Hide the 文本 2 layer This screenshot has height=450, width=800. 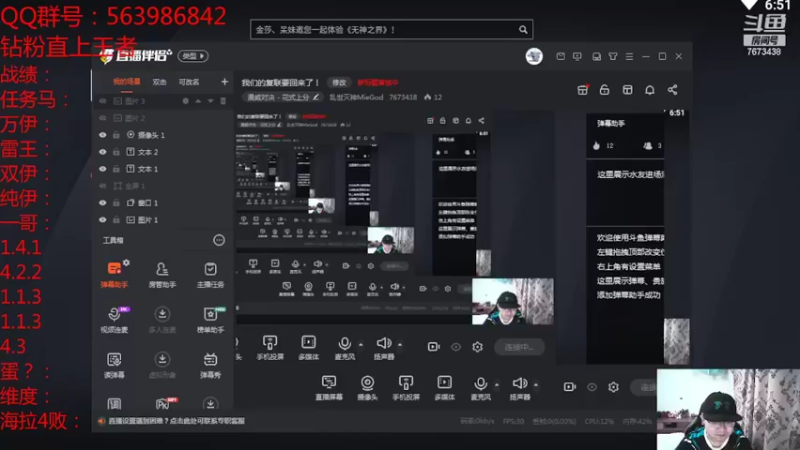[x=103, y=152]
